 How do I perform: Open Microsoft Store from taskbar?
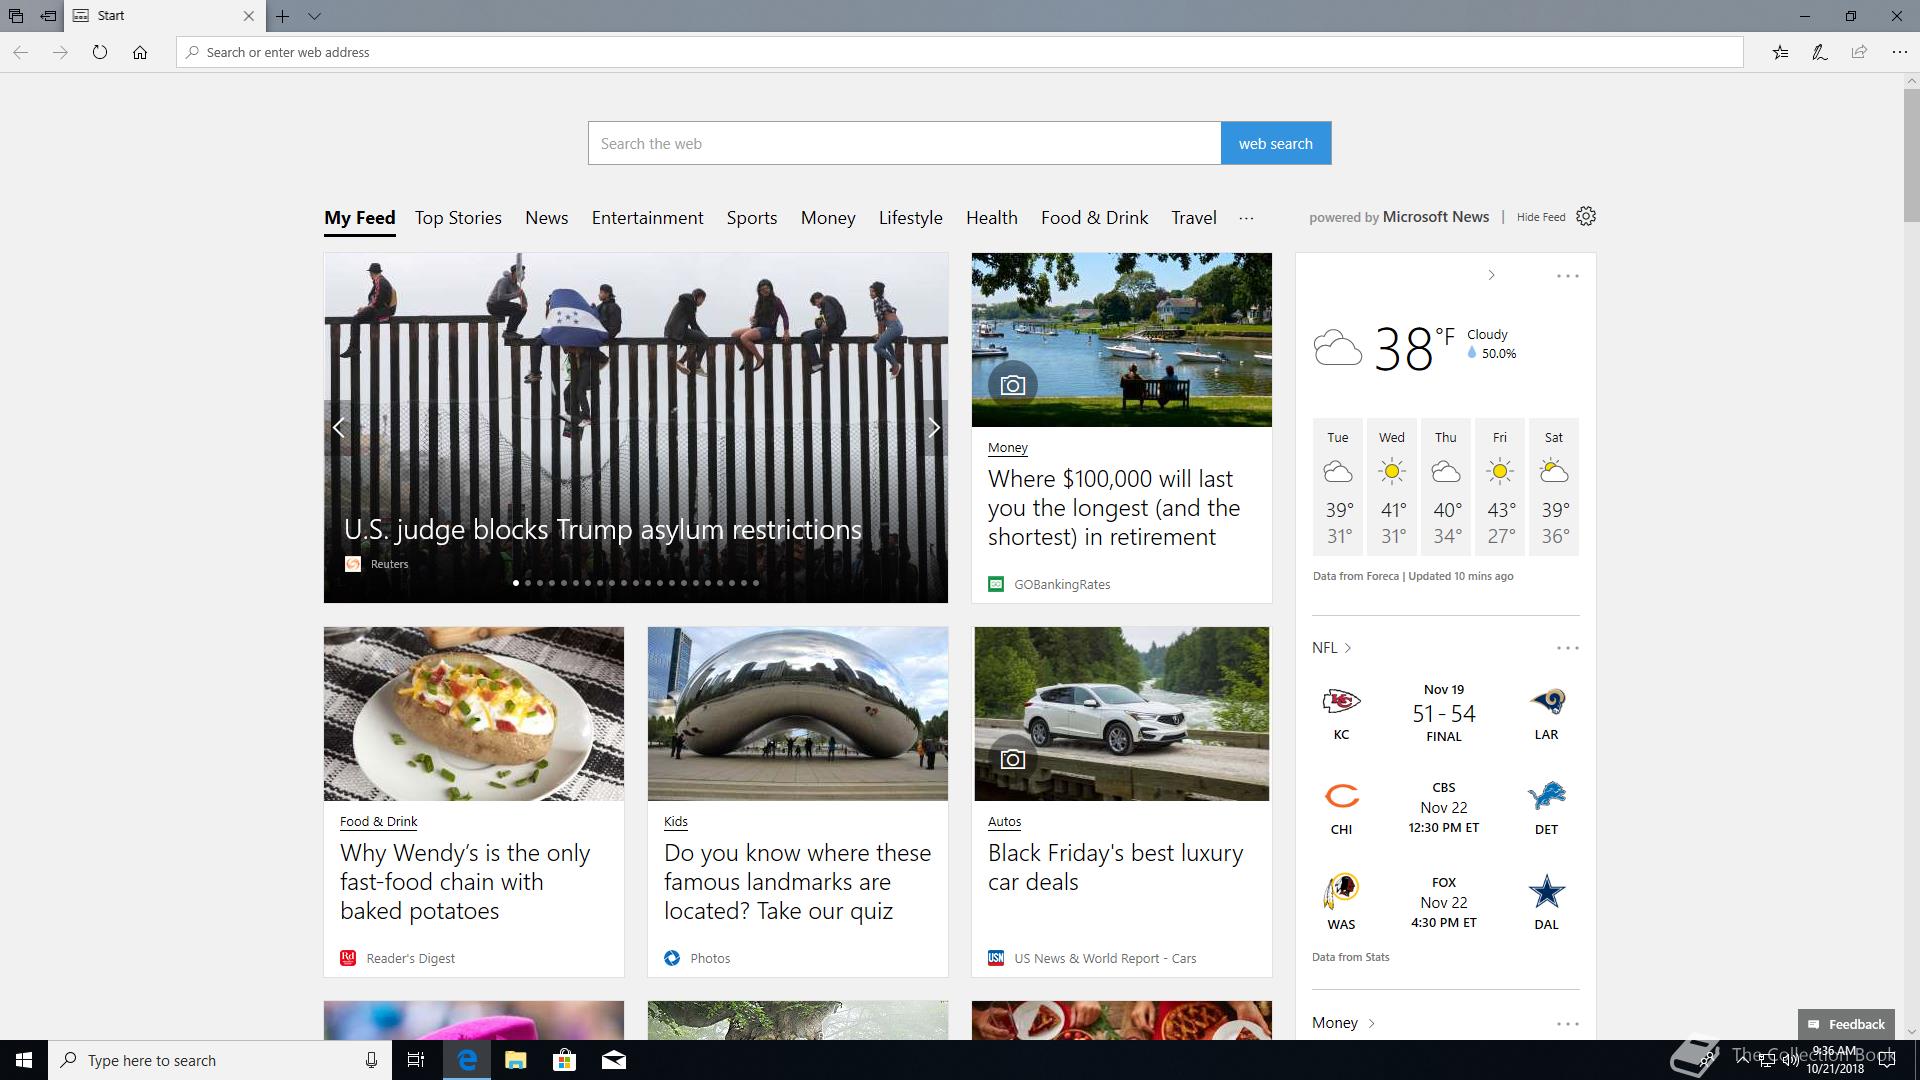click(564, 1060)
